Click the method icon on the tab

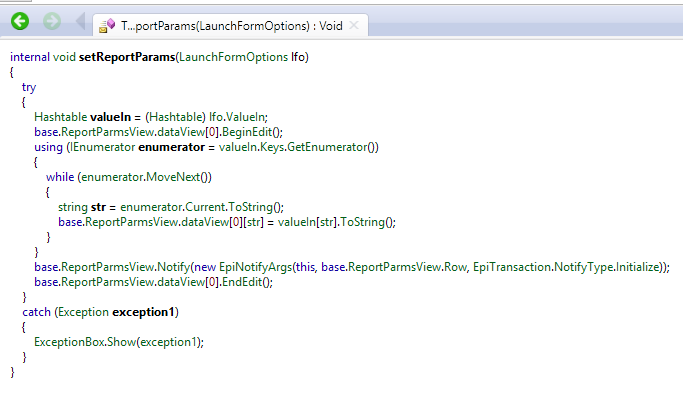click(107, 26)
